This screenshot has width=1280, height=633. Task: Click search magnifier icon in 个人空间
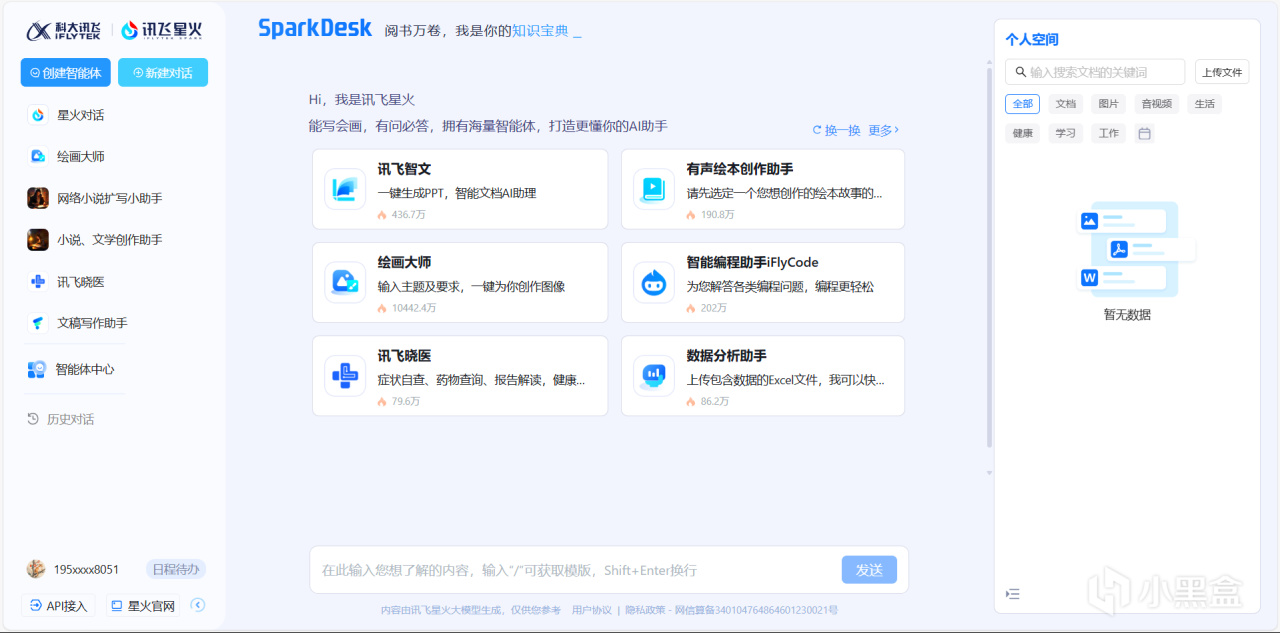click(1021, 72)
